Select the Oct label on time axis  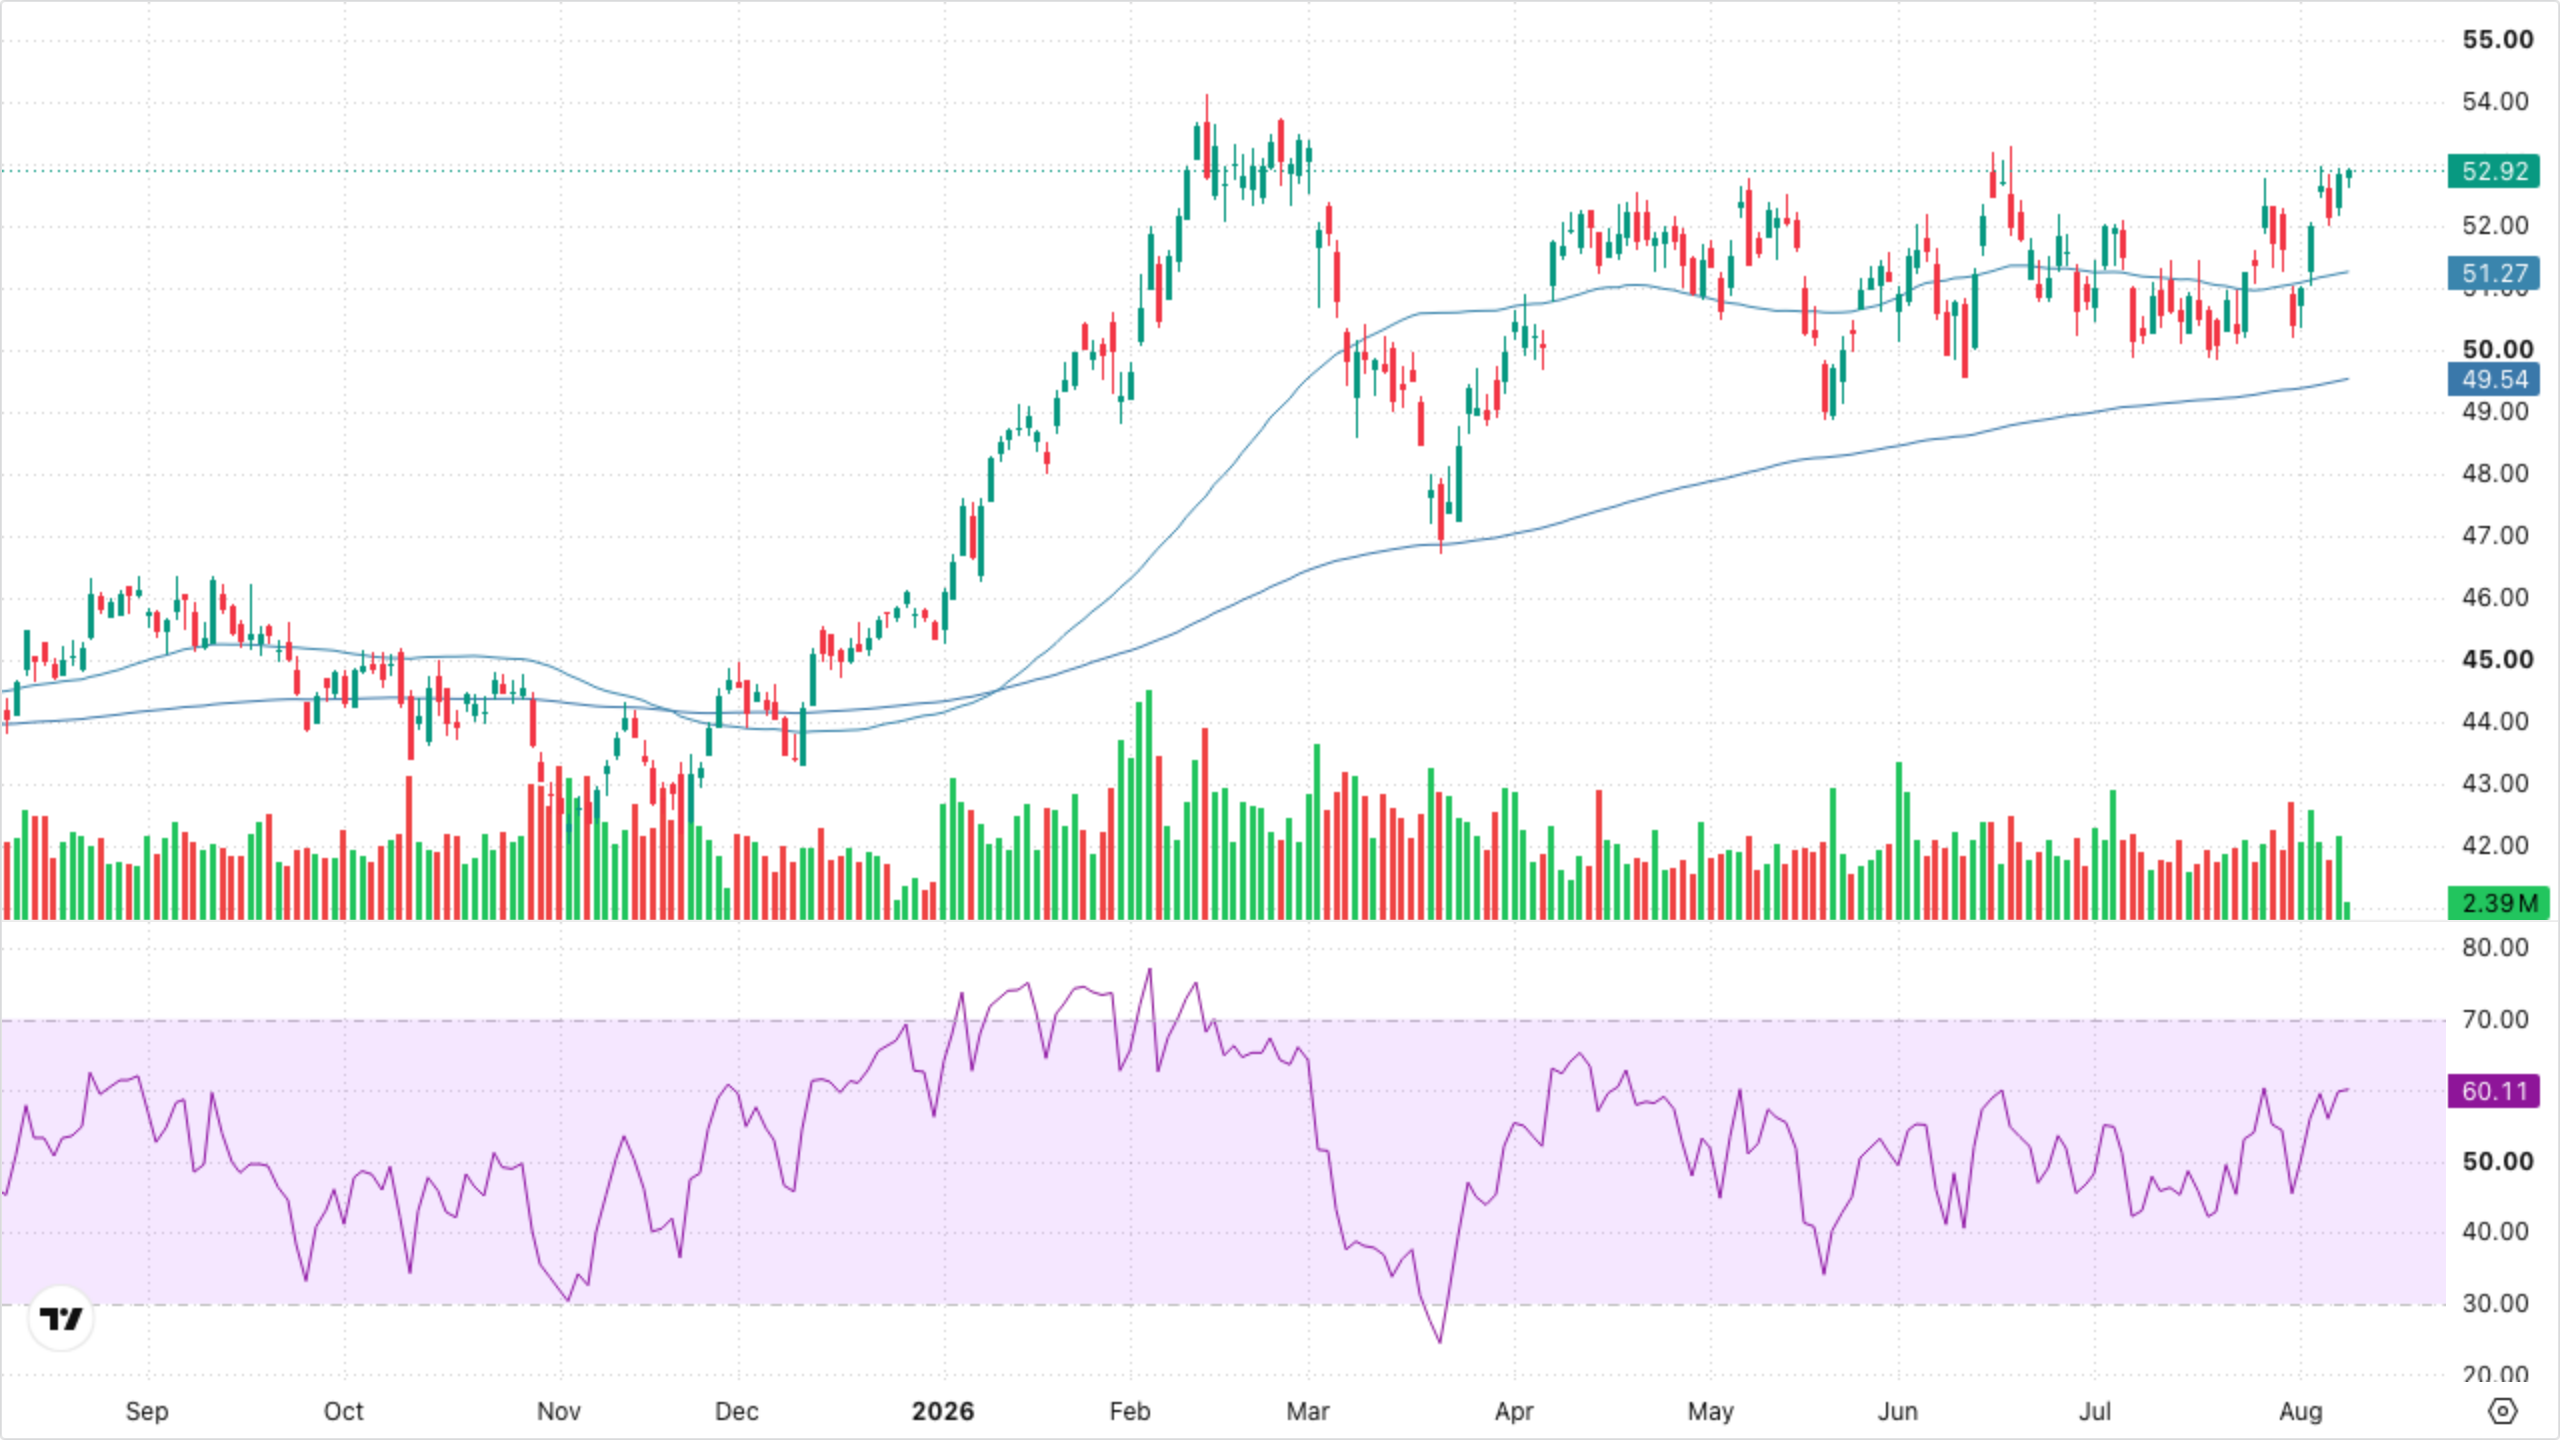343,1411
